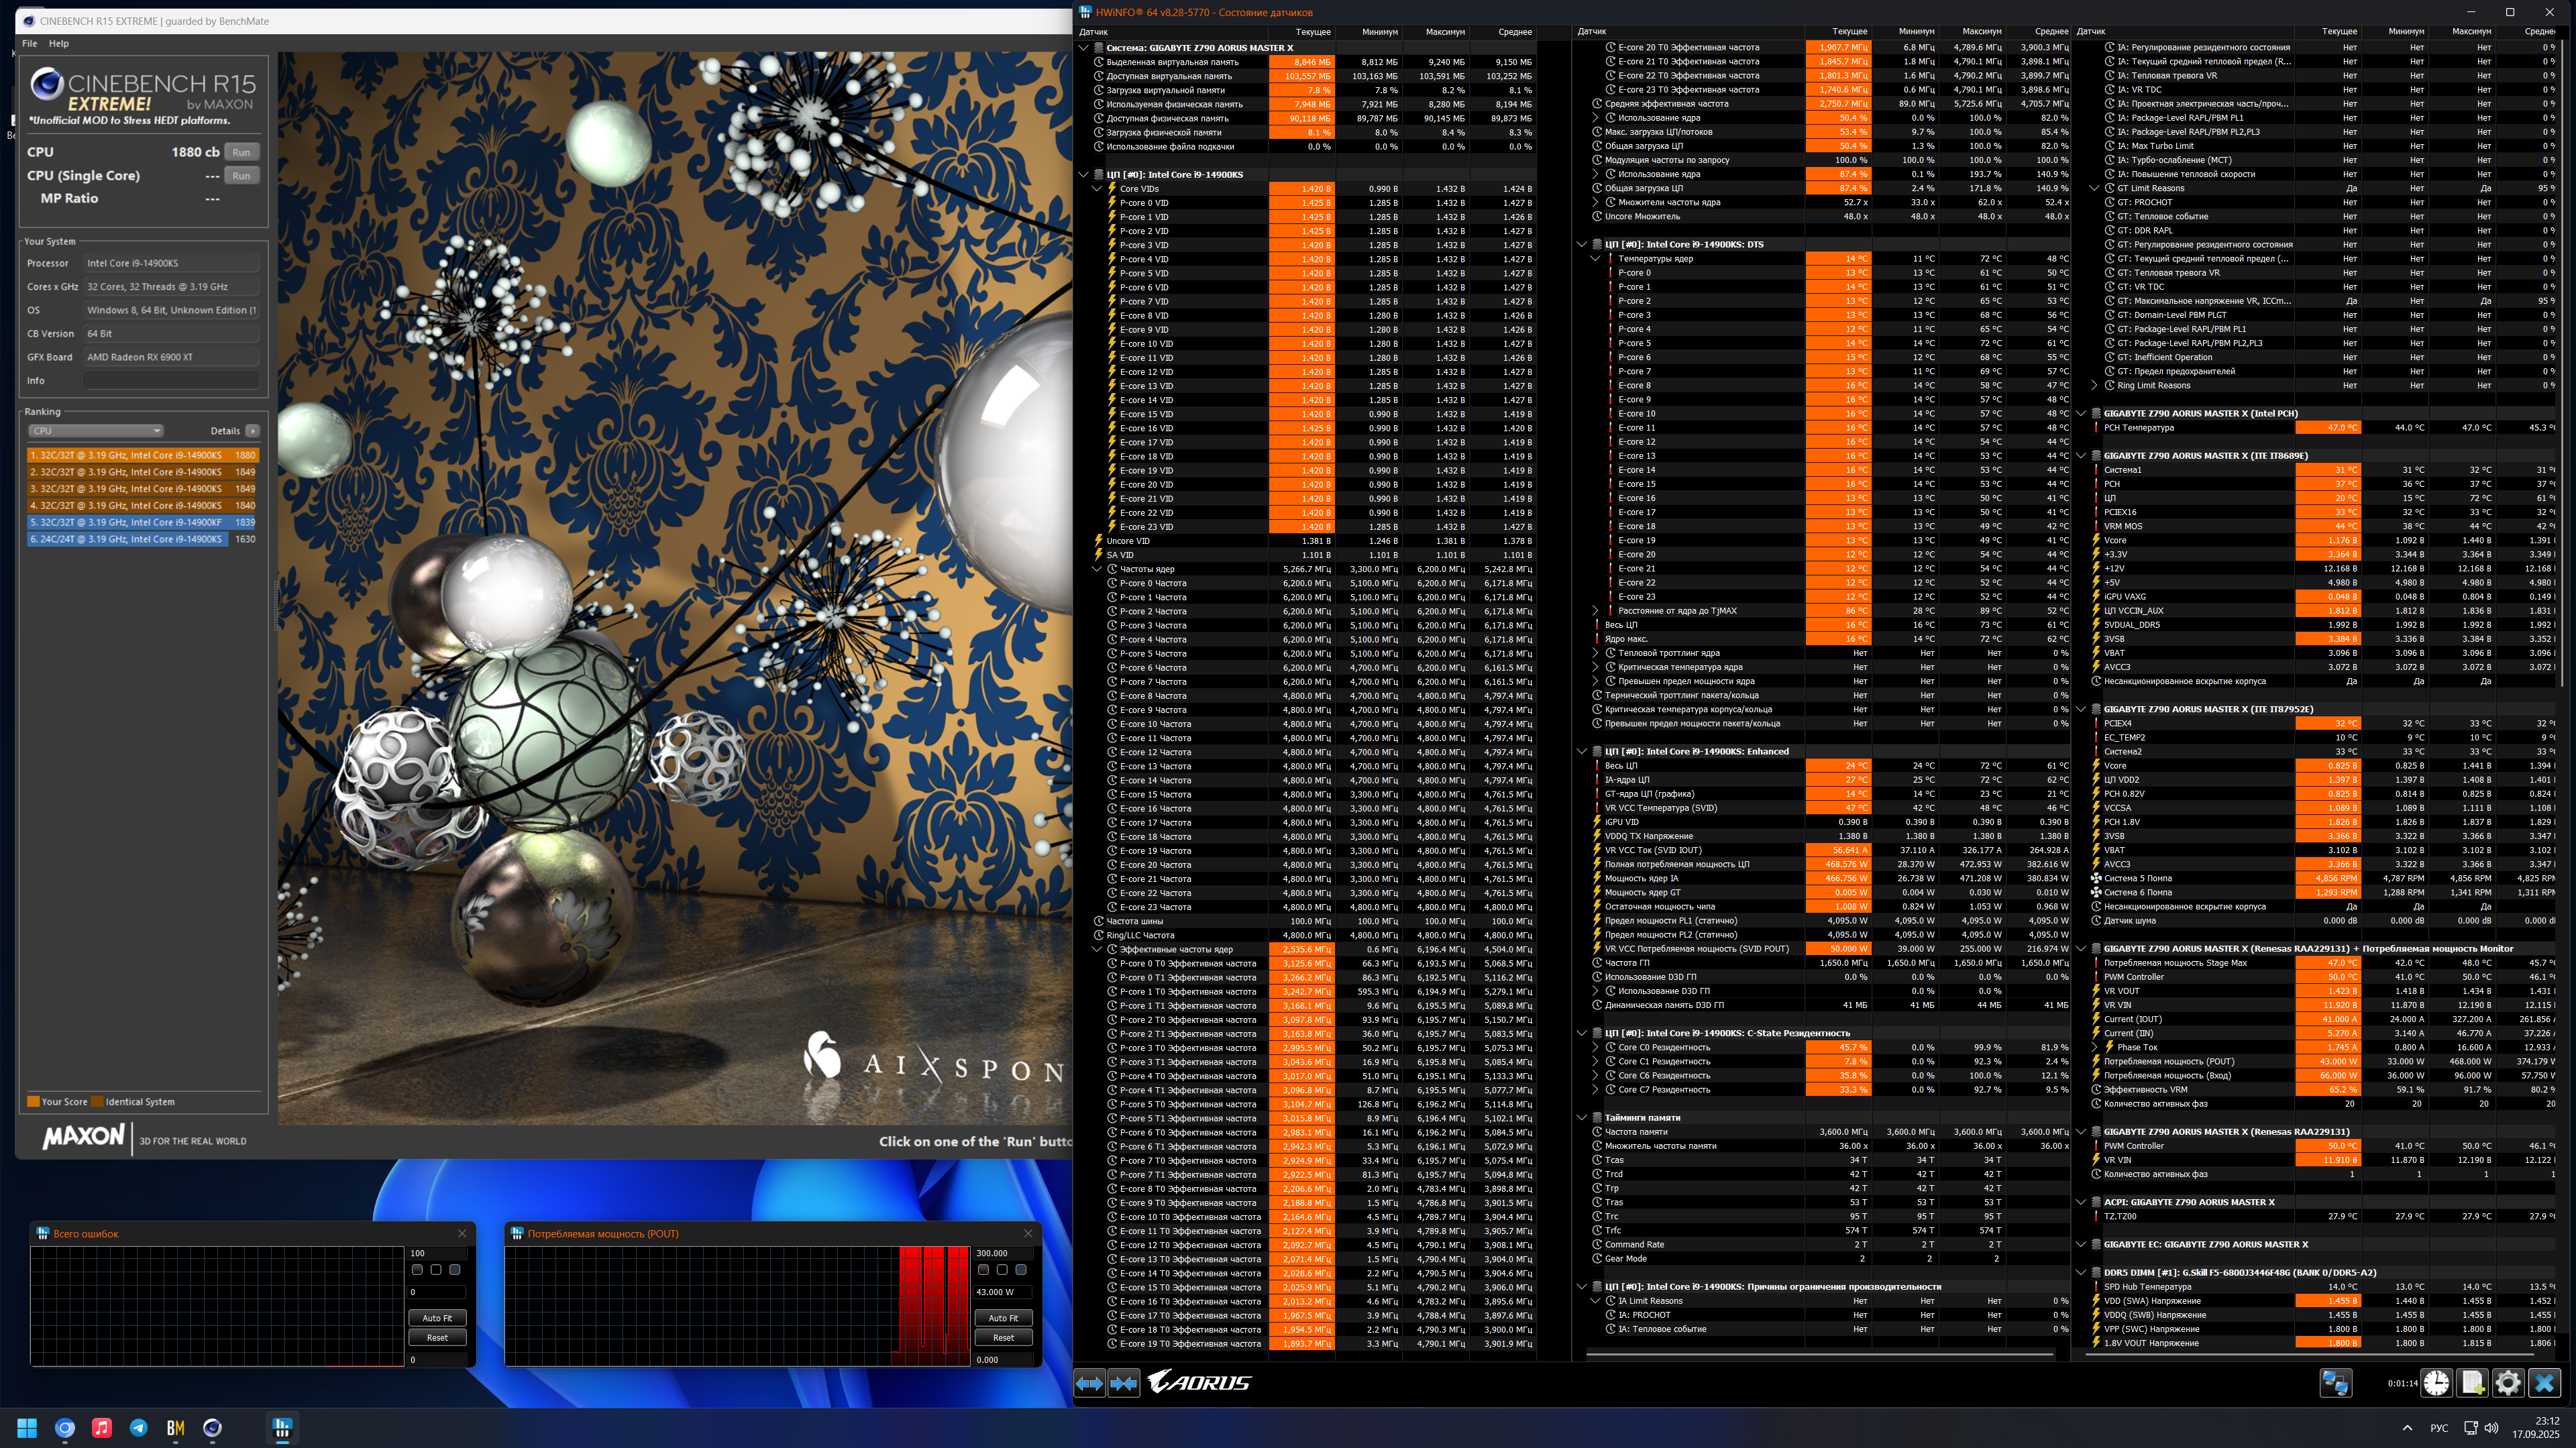Screen dimensions: 2576x1448
Task: Expand the Ring Limit Reasons node
Action: [2095, 385]
